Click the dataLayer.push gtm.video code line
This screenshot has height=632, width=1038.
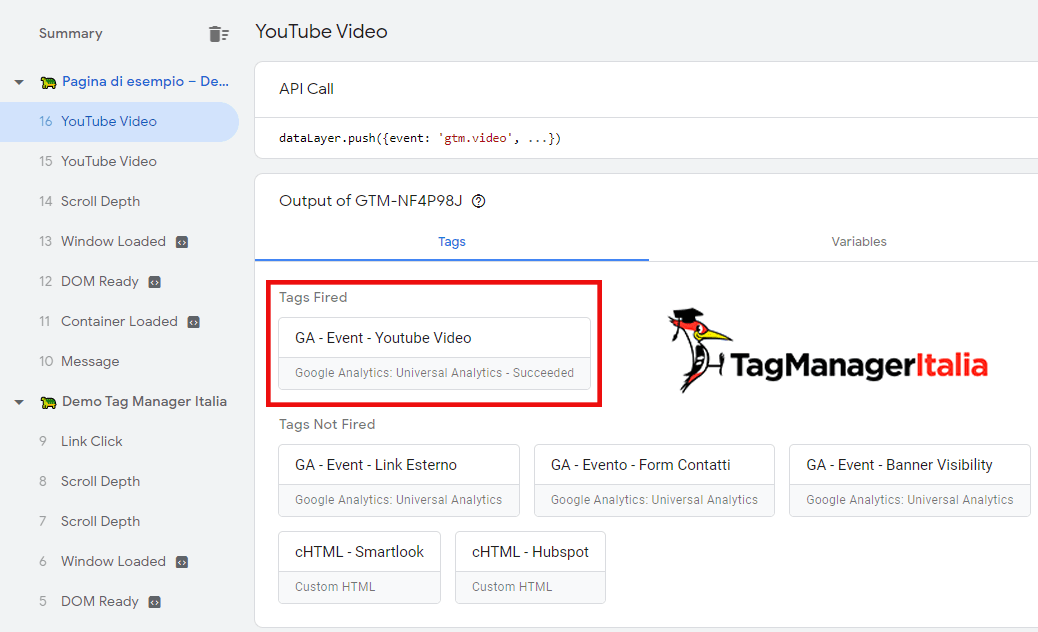coord(420,138)
